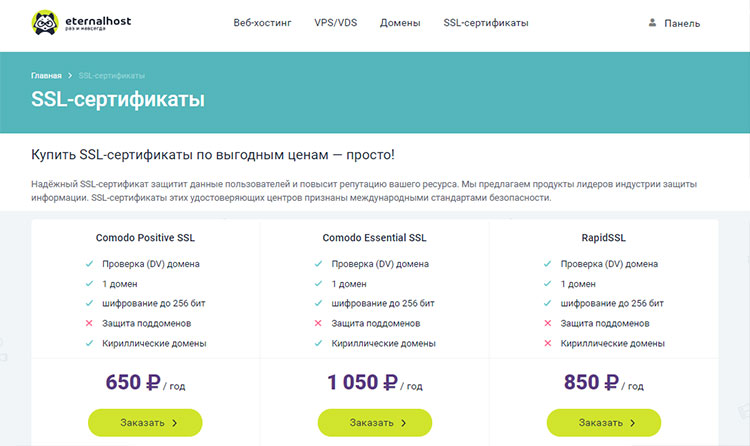Follow the Главная breadcrumb link

[x=46, y=76]
